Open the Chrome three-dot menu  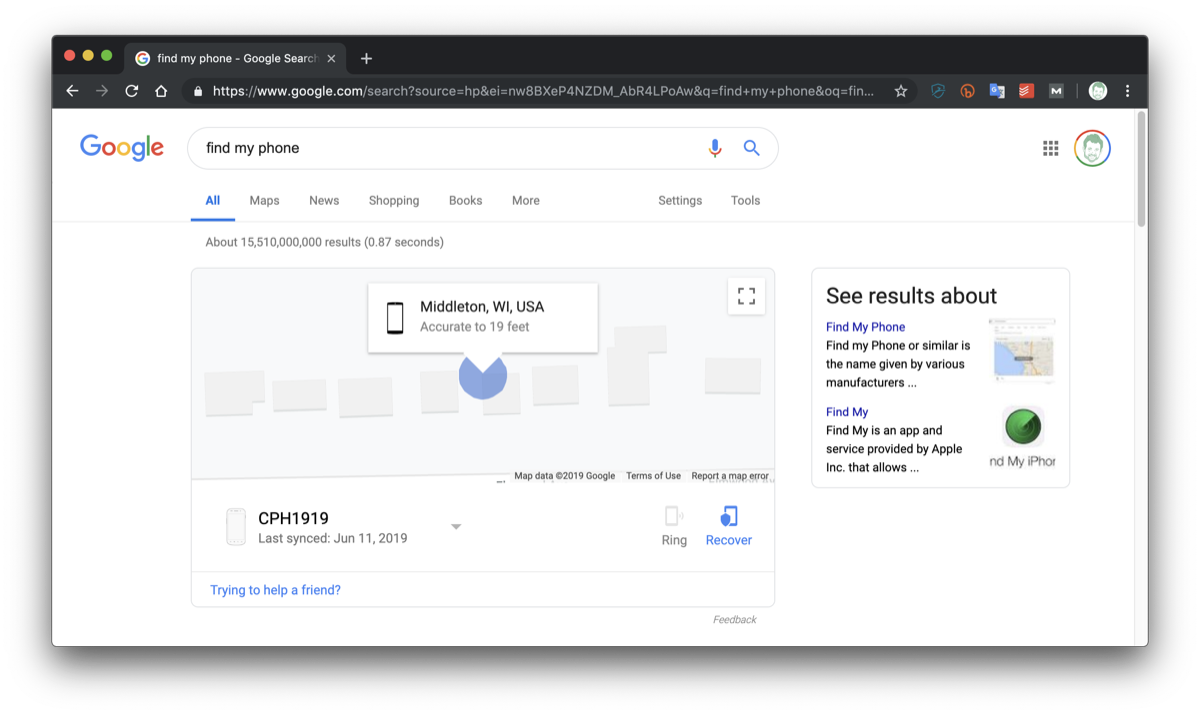point(1127,91)
